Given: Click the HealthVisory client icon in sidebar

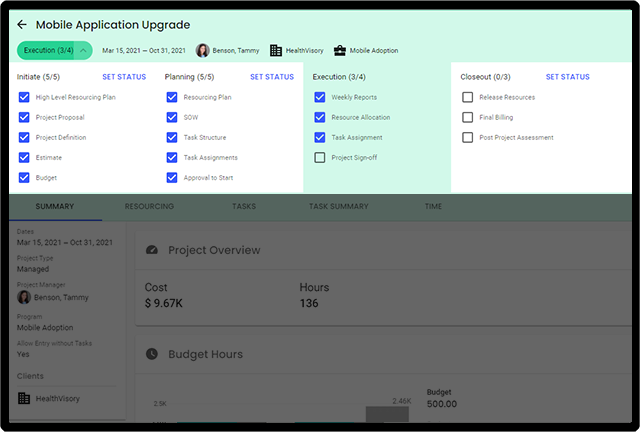Looking at the screenshot, I should (x=24, y=398).
